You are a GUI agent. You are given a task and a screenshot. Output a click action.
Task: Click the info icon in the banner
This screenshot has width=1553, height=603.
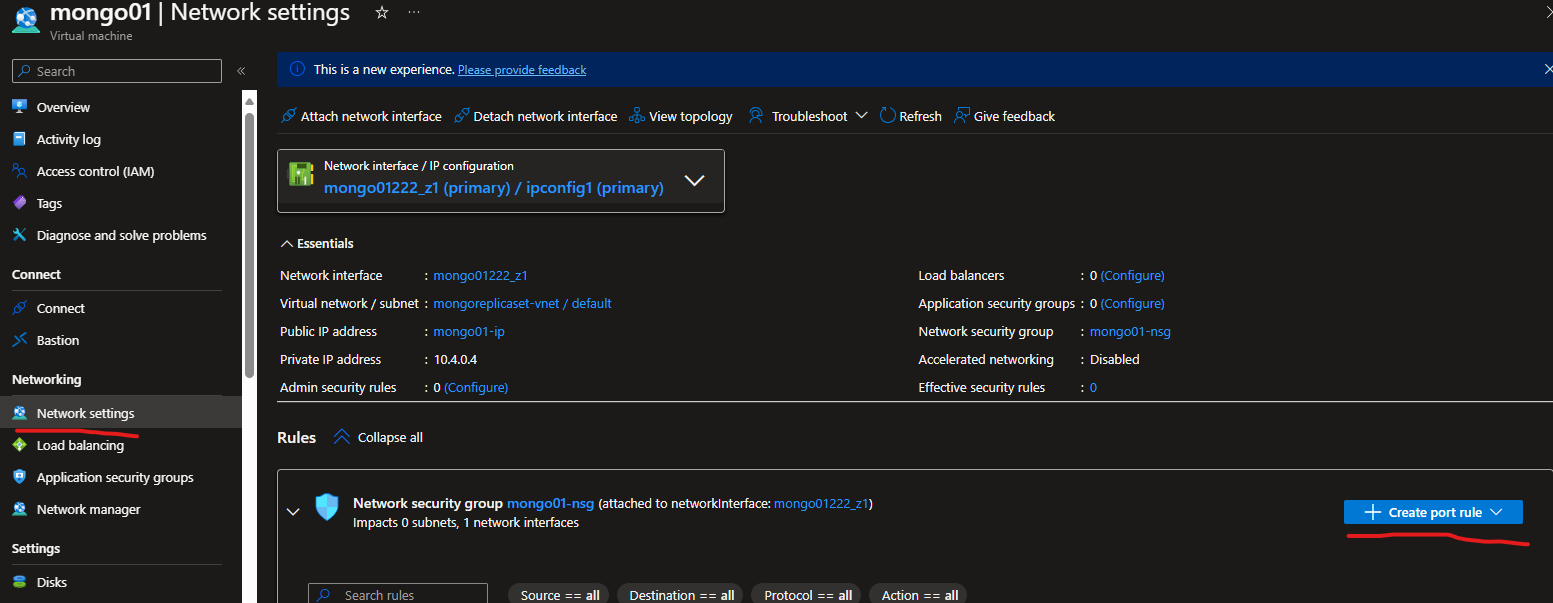[297, 69]
